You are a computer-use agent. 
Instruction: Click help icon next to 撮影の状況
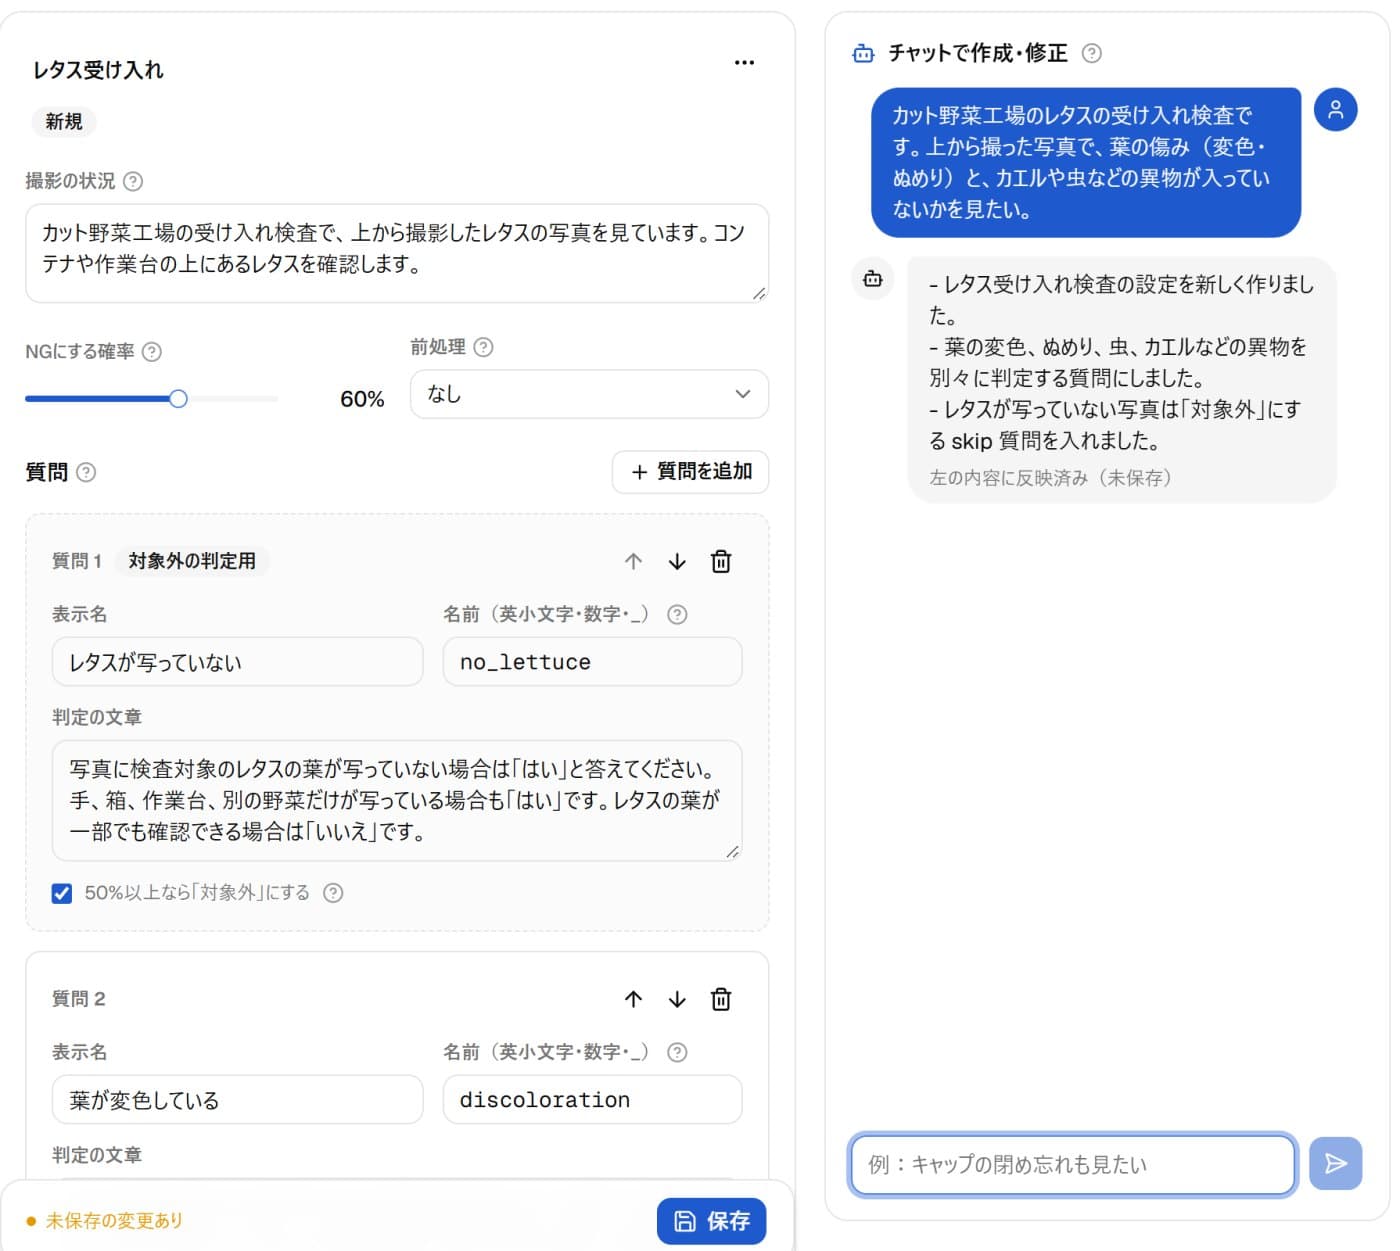click(x=132, y=181)
